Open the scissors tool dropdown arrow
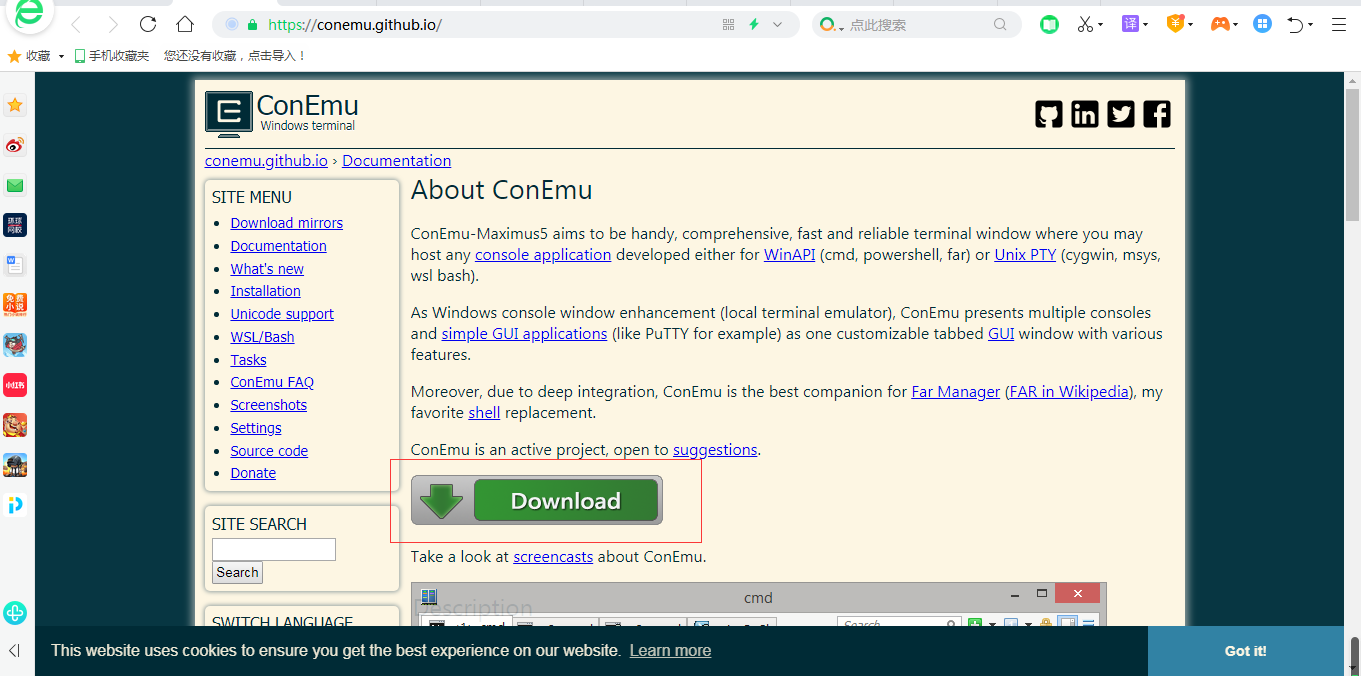The height and width of the screenshot is (676, 1361). click(1101, 25)
